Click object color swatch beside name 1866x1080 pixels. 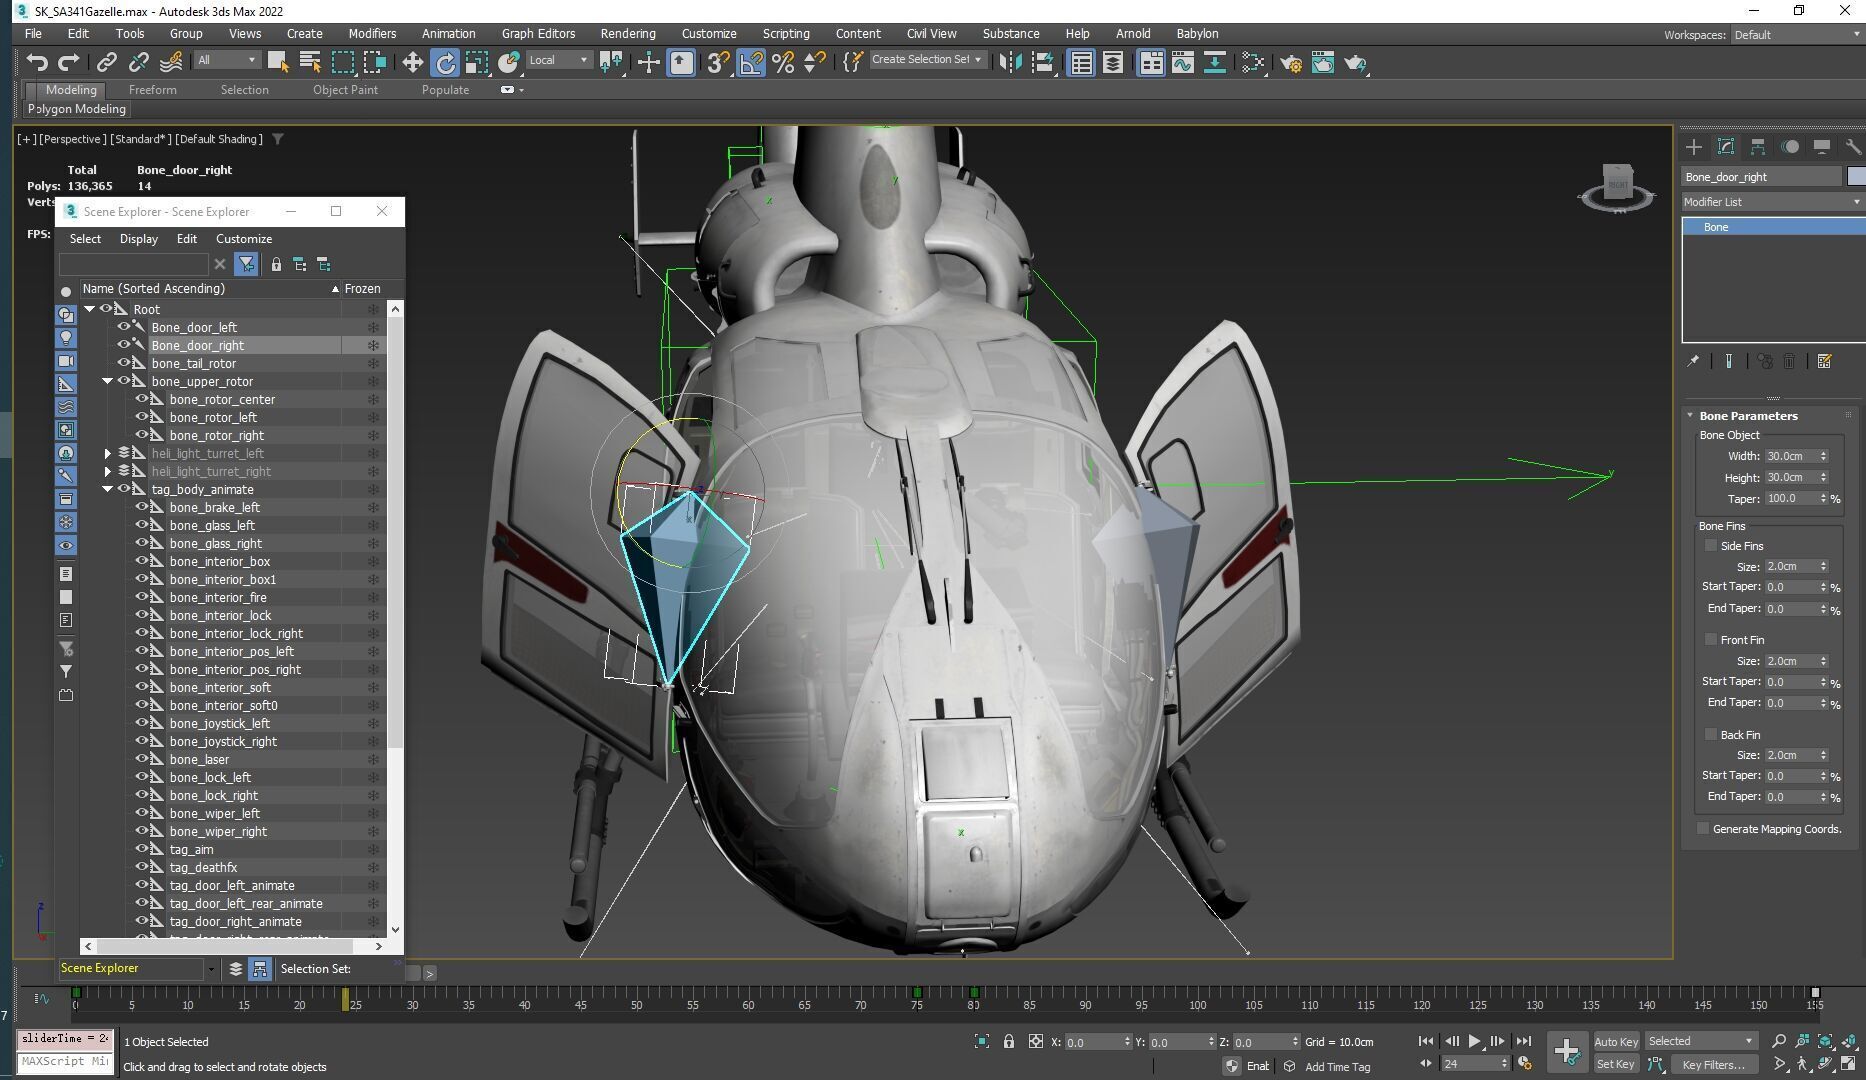click(x=1856, y=176)
